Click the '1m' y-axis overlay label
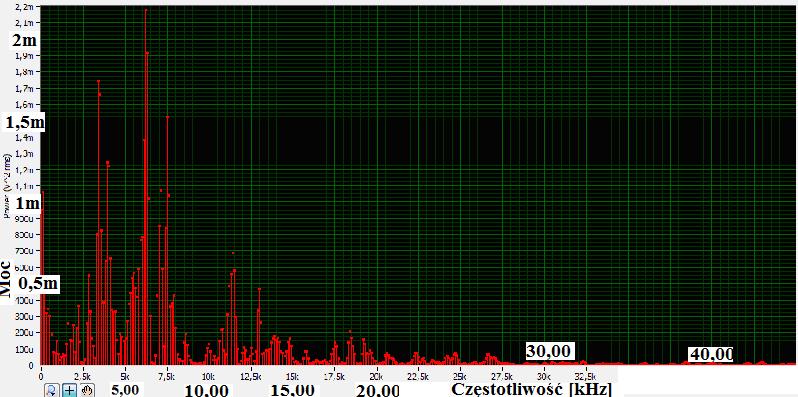This screenshot has height=397, width=798. point(27,204)
